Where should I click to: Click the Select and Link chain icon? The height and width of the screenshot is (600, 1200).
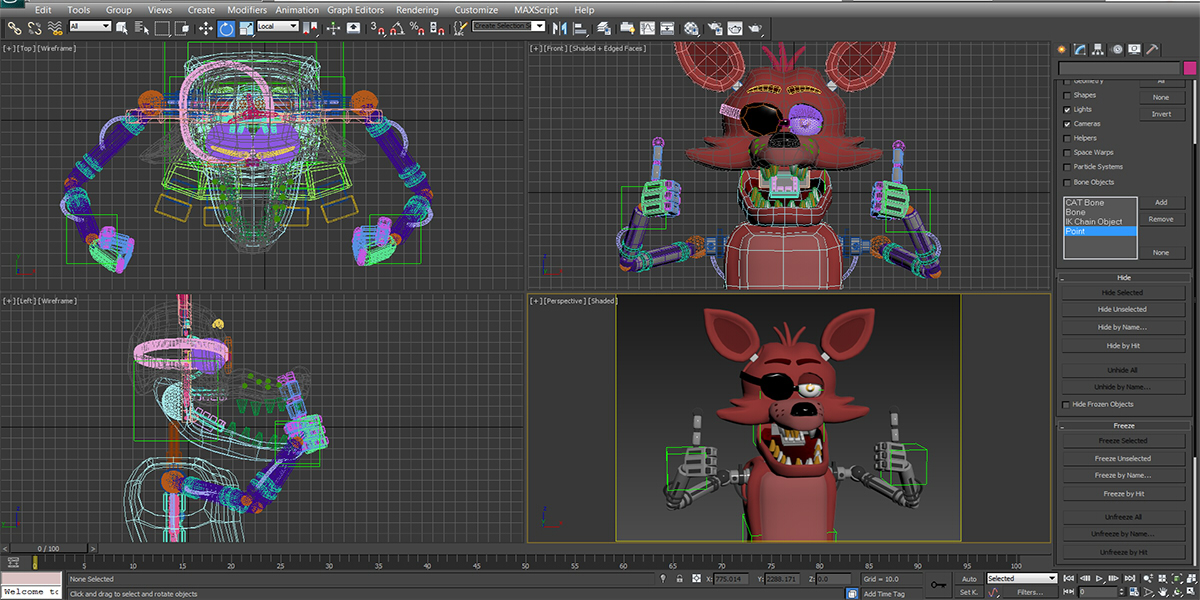point(14,28)
